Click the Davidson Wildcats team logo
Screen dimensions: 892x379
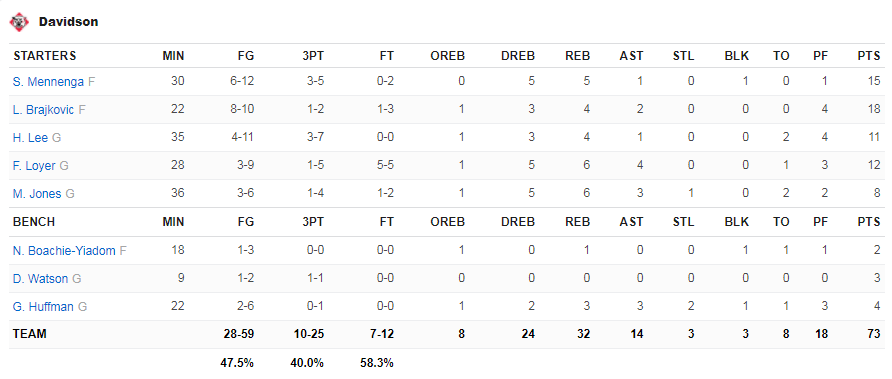19,22
